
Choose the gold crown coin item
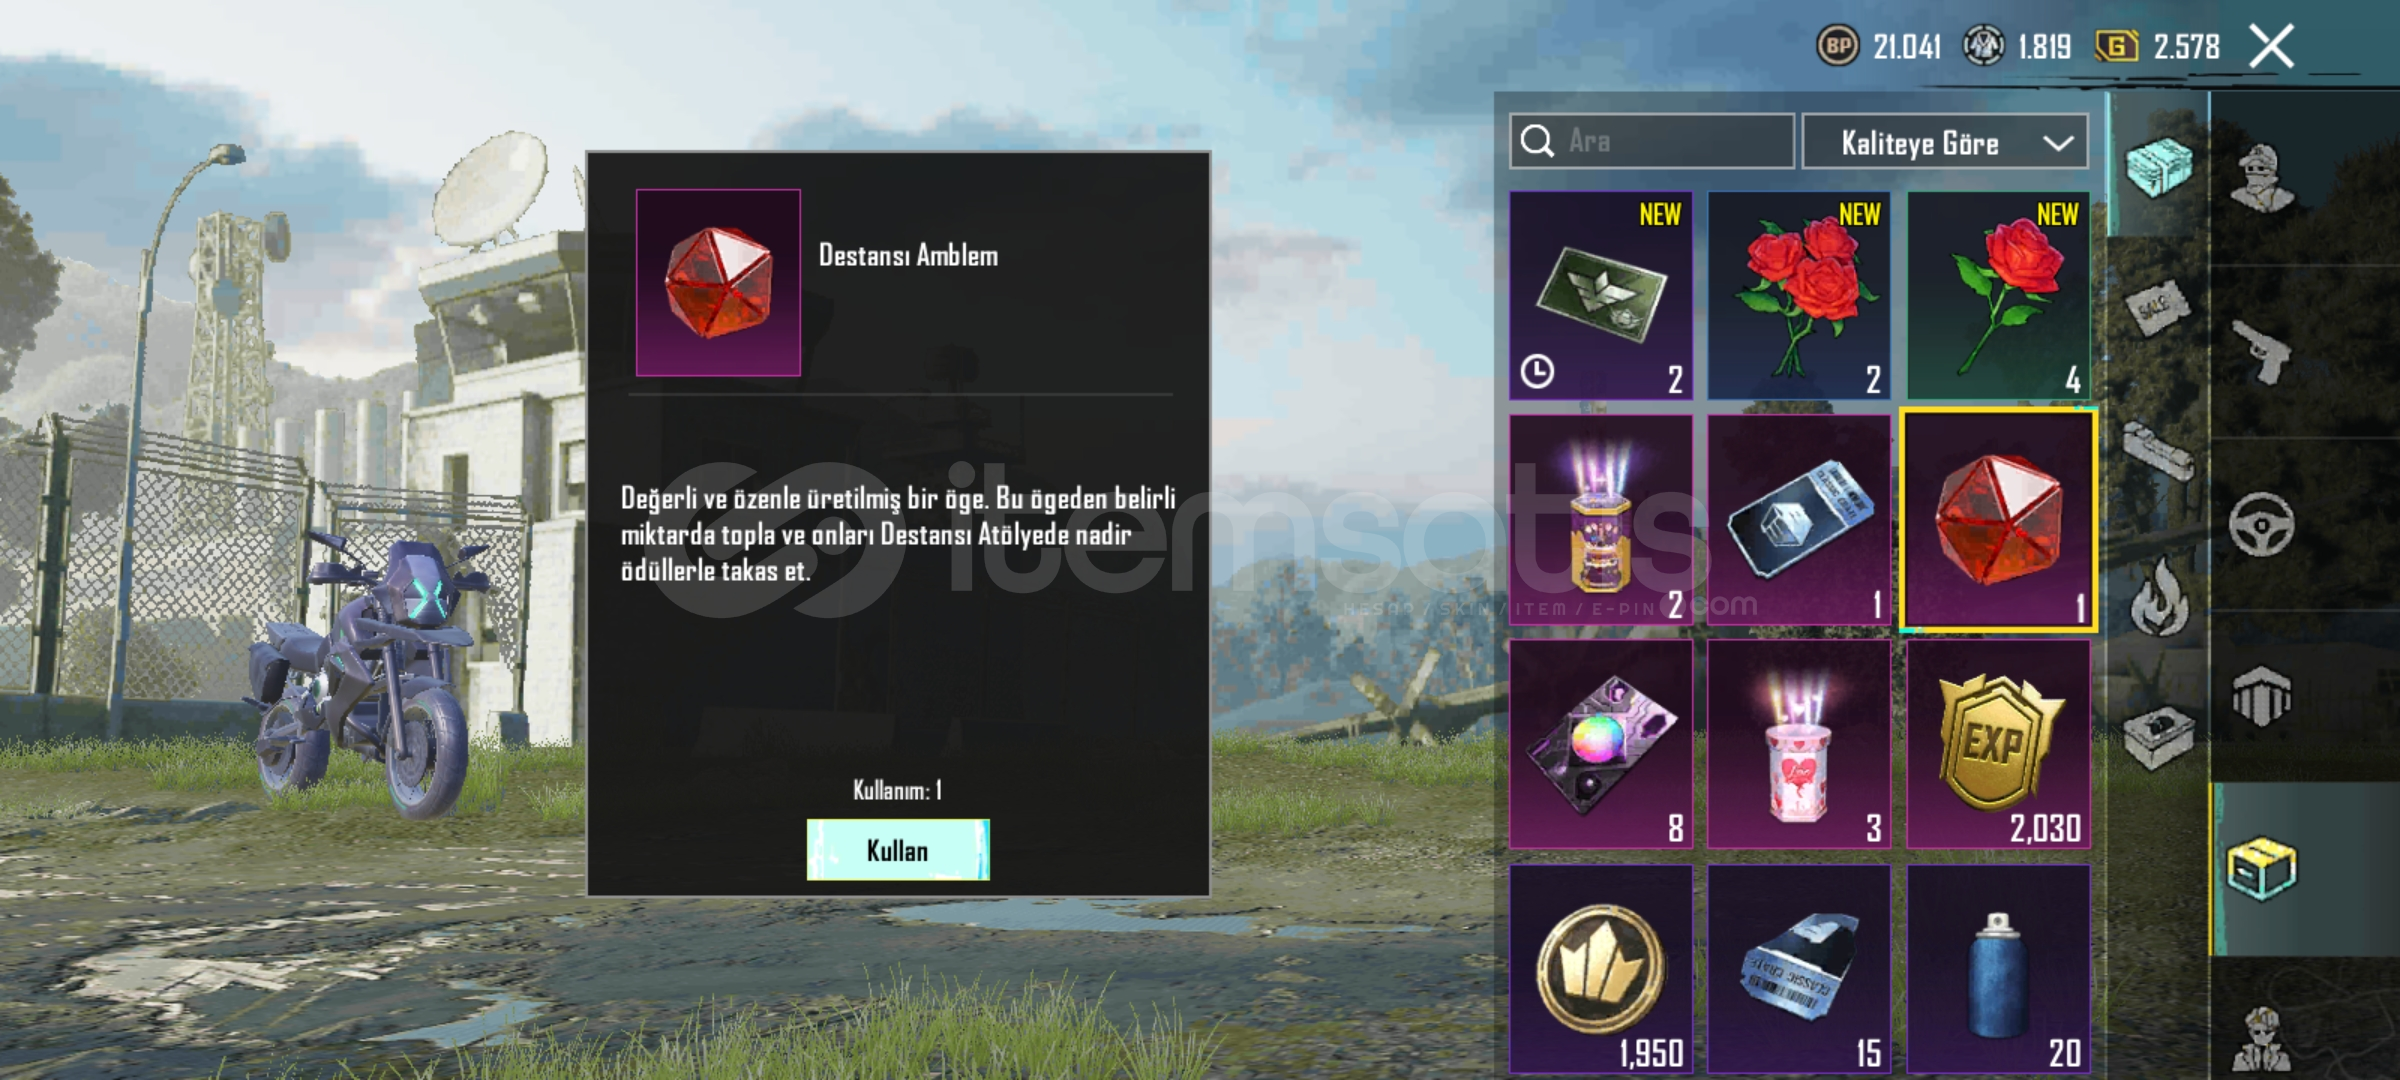pos(1601,969)
